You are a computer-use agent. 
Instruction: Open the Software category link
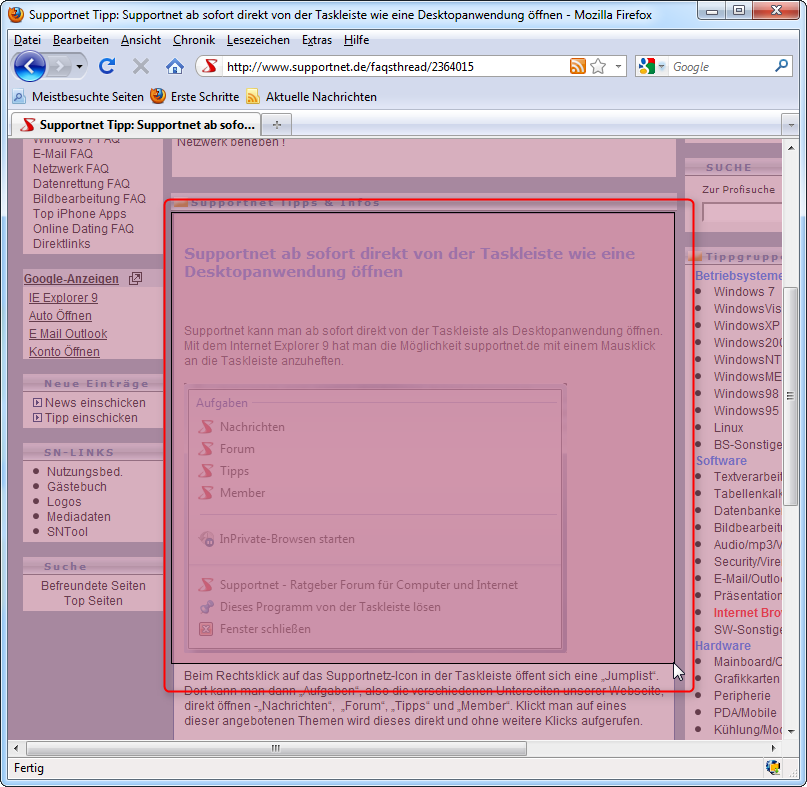tap(721, 461)
